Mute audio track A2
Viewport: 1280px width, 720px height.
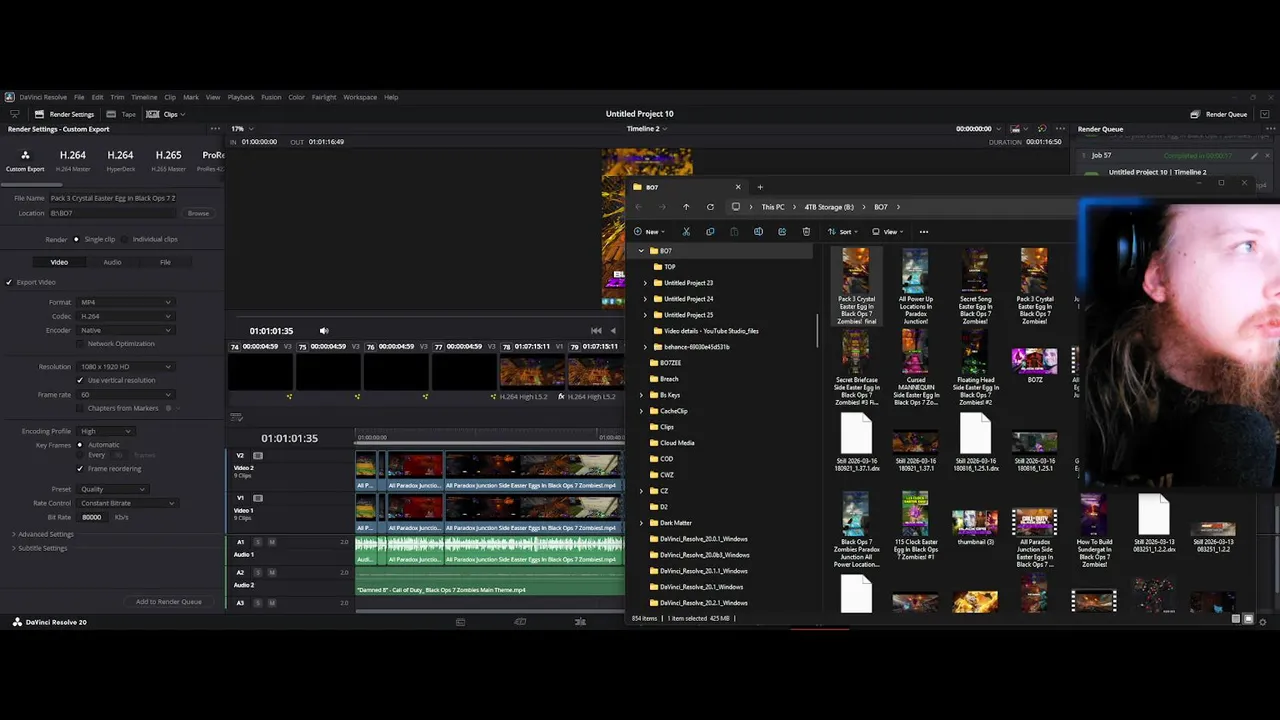[271, 572]
